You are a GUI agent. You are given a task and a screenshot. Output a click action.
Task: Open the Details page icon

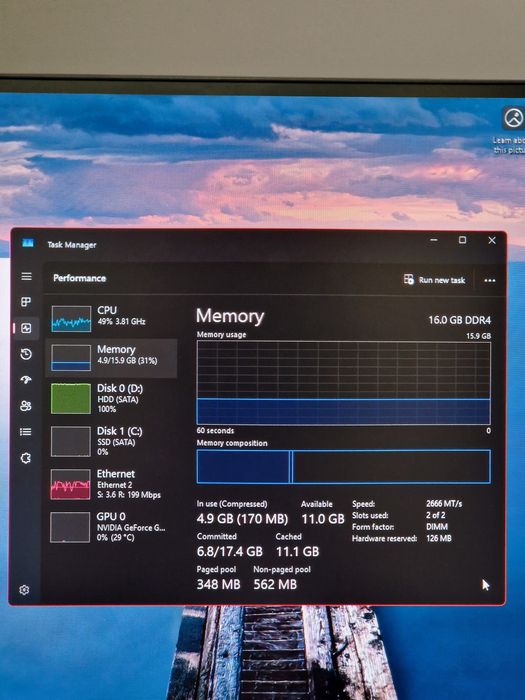click(25, 432)
